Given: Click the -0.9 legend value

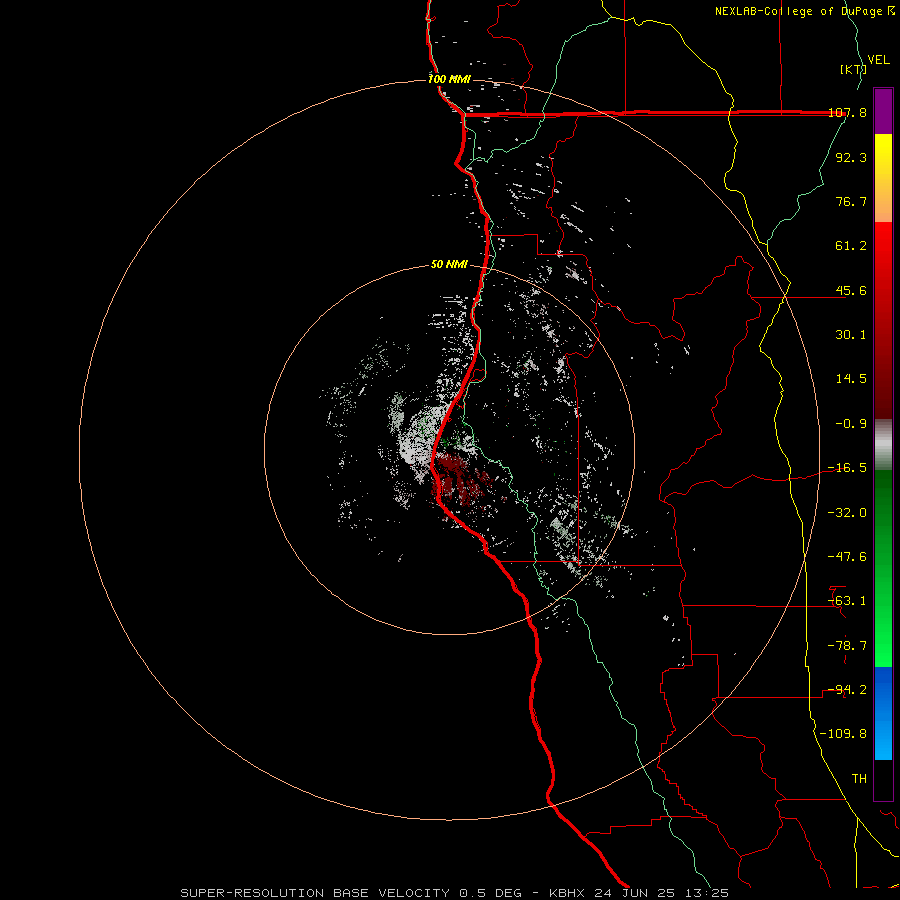Looking at the screenshot, I should click(851, 424).
